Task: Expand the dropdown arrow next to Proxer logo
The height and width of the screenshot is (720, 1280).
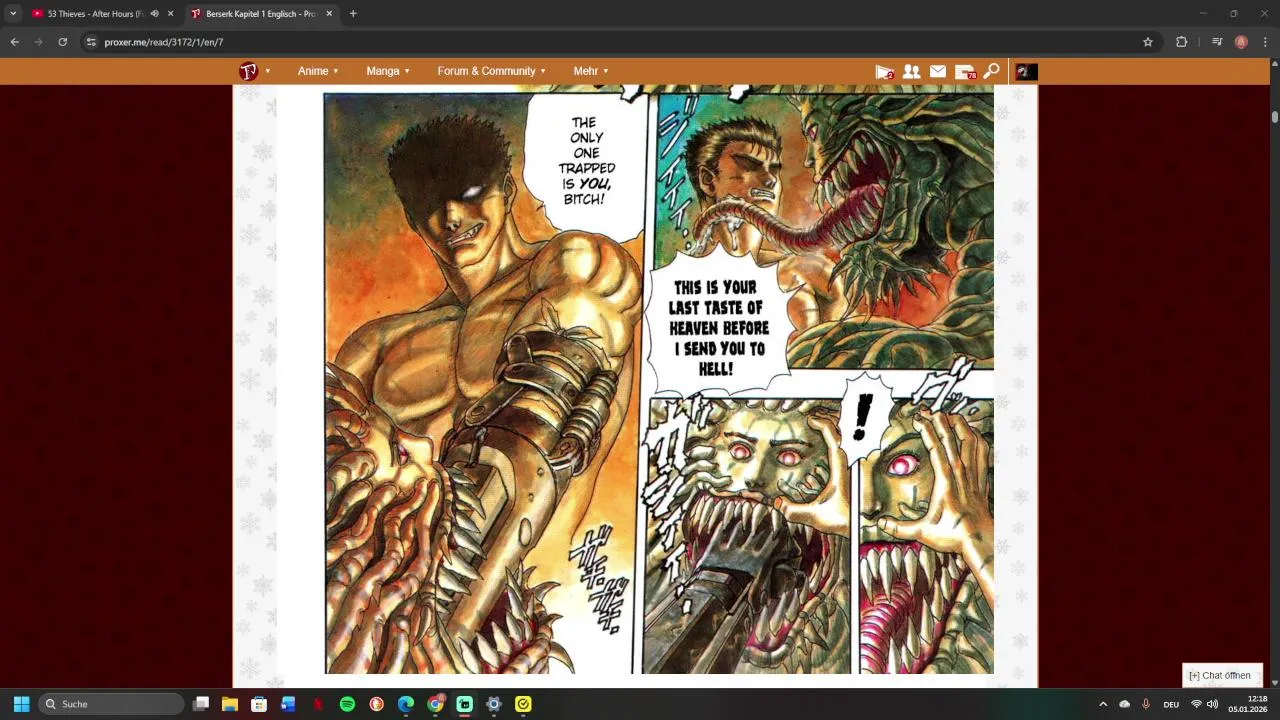Action: [x=268, y=71]
